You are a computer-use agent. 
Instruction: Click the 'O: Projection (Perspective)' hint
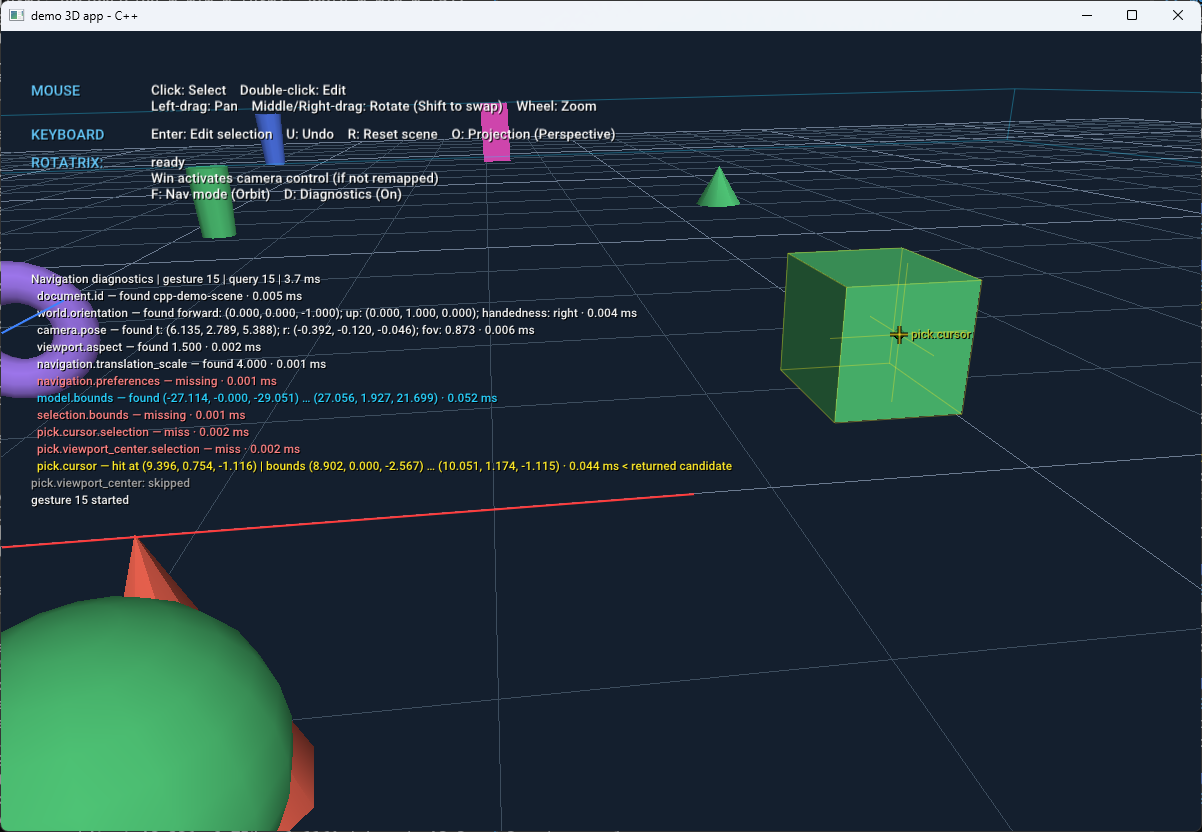click(533, 134)
